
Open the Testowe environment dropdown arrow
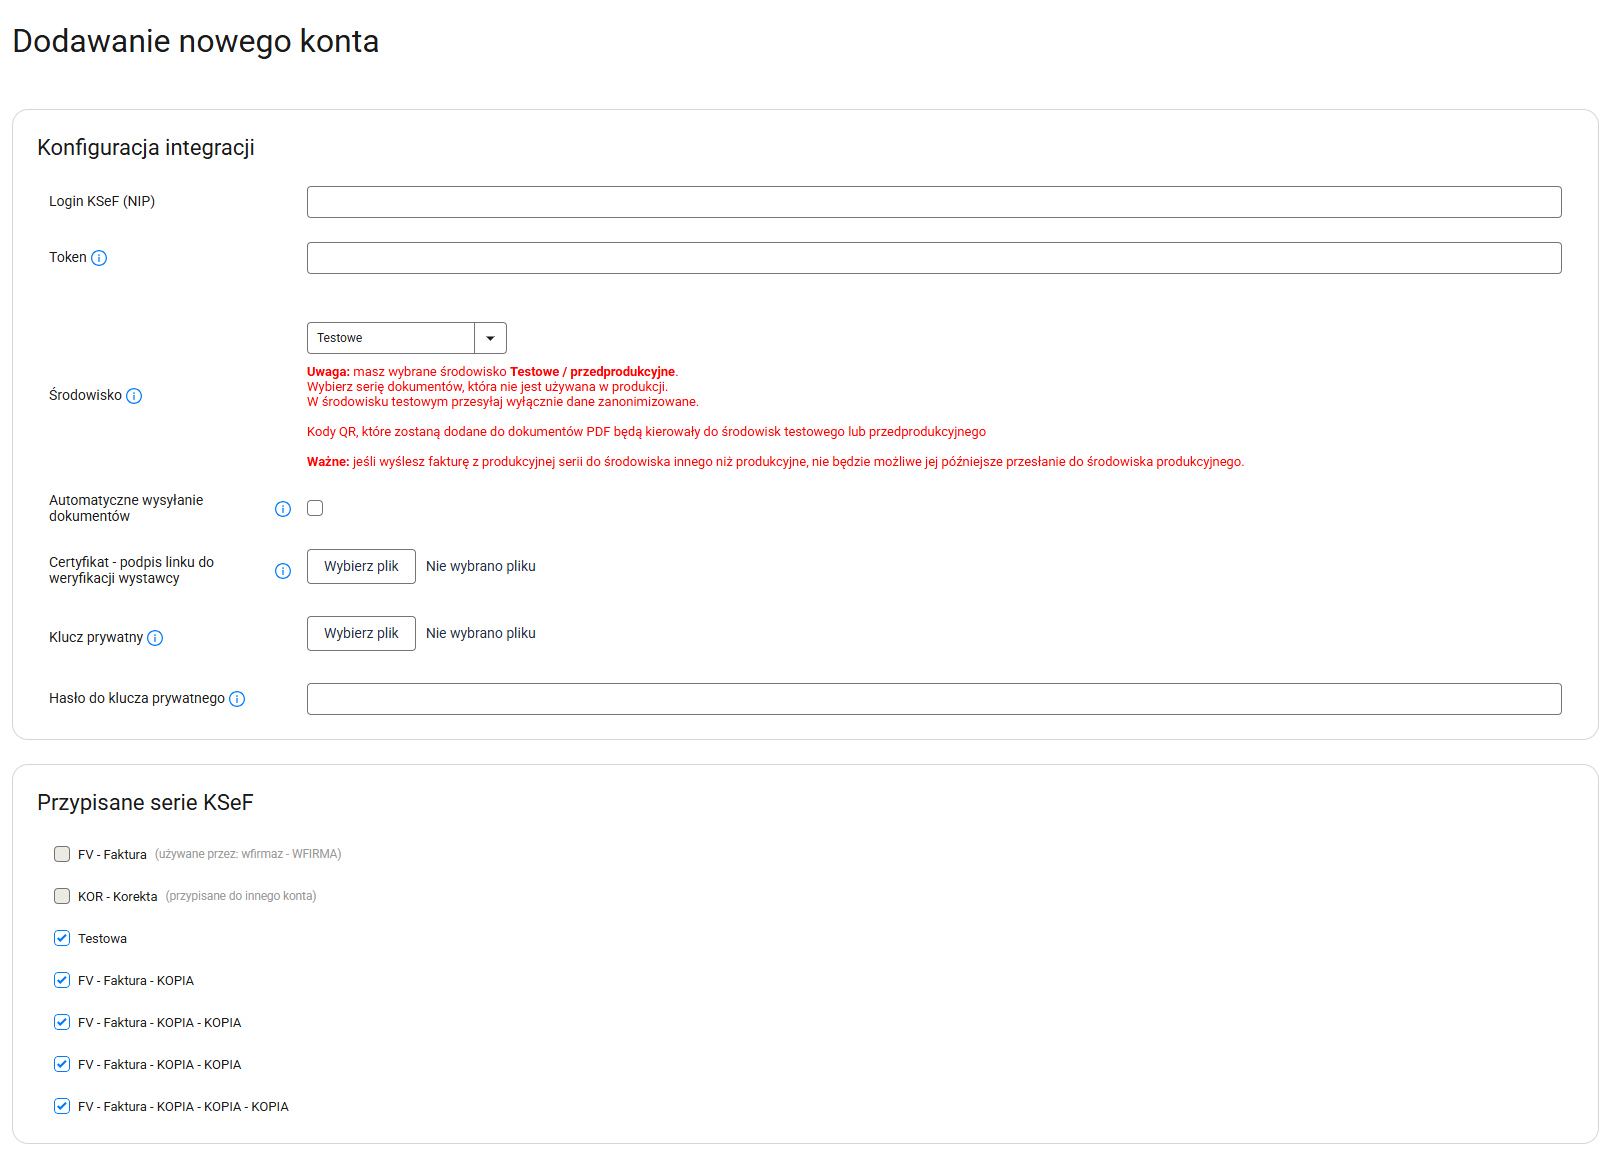490,338
